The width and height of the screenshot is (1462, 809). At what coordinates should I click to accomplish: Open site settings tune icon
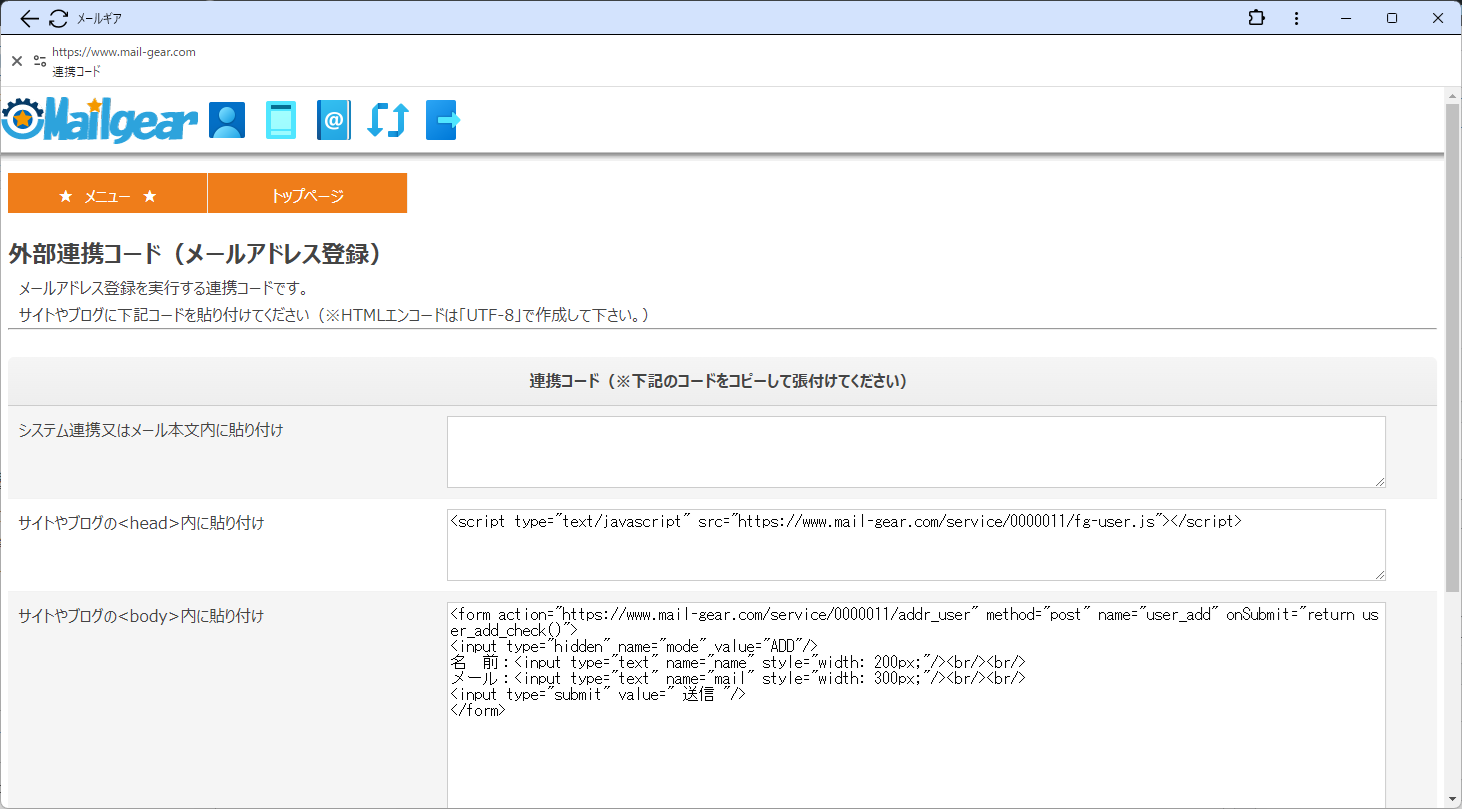click(40, 61)
